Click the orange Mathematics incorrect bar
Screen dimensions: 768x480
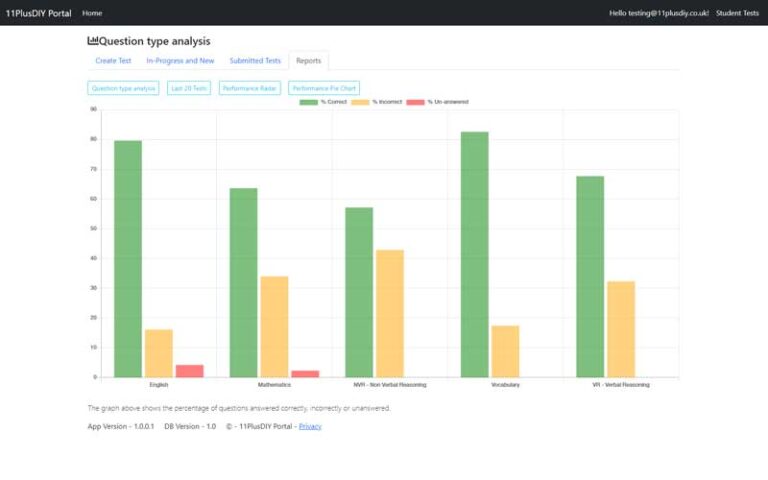click(x=274, y=327)
